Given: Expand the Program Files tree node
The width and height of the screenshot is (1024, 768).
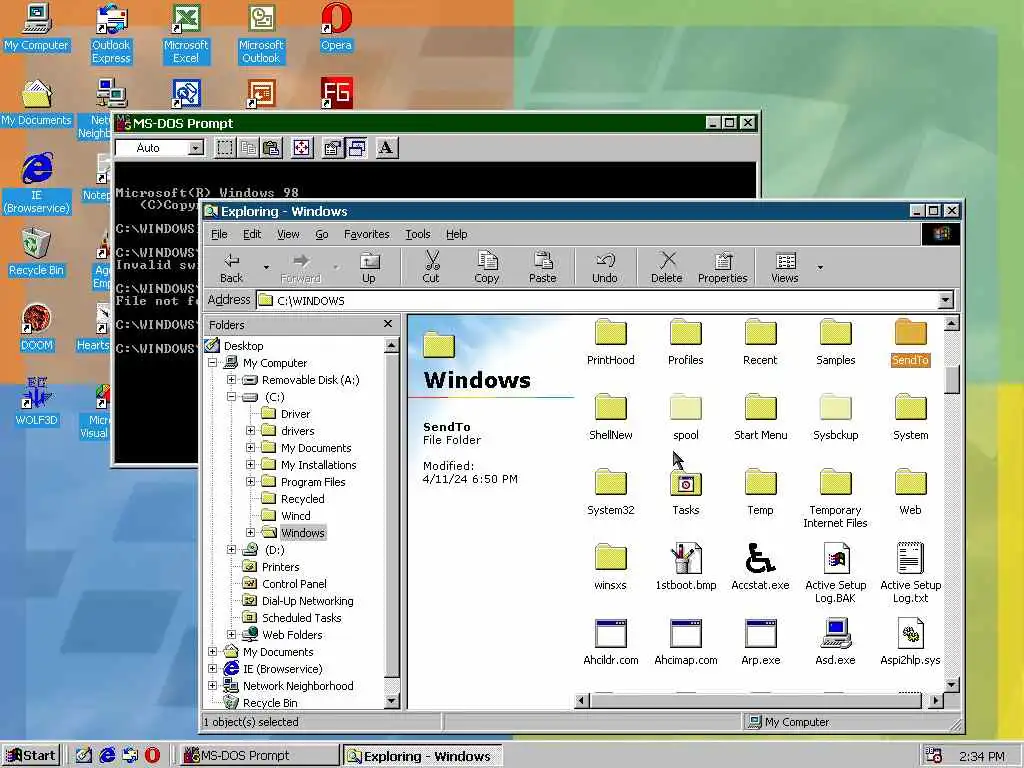Looking at the screenshot, I should point(250,481).
